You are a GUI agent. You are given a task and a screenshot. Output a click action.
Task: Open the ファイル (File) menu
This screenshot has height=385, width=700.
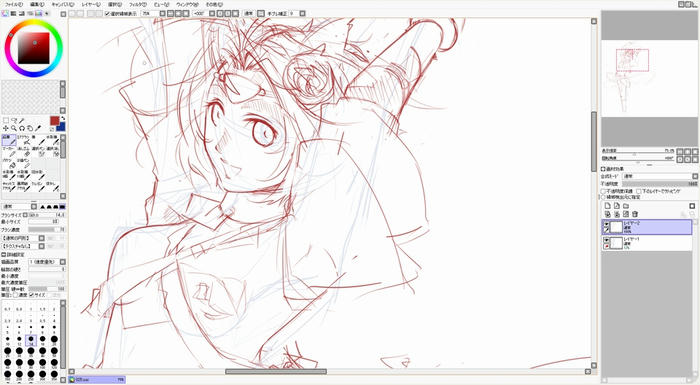click(x=14, y=4)
